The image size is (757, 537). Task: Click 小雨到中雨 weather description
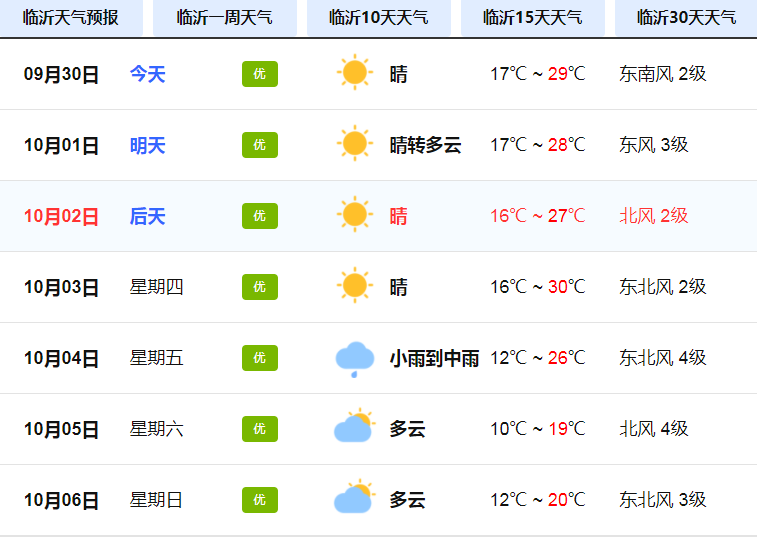(x=435, y=358)
